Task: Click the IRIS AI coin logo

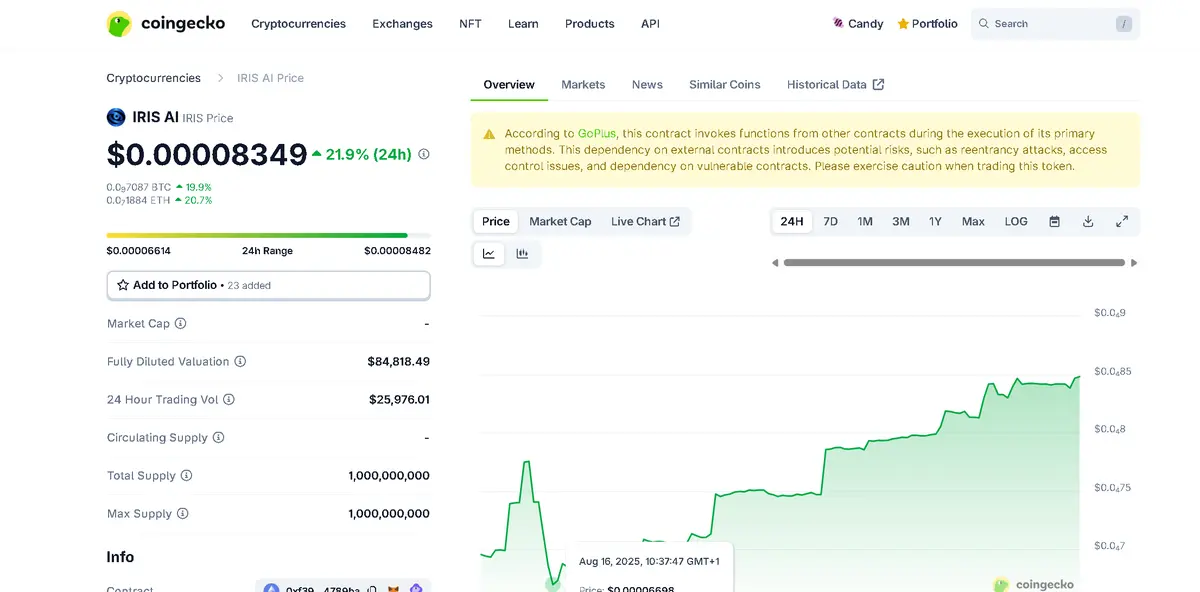Action: [116, 117]
